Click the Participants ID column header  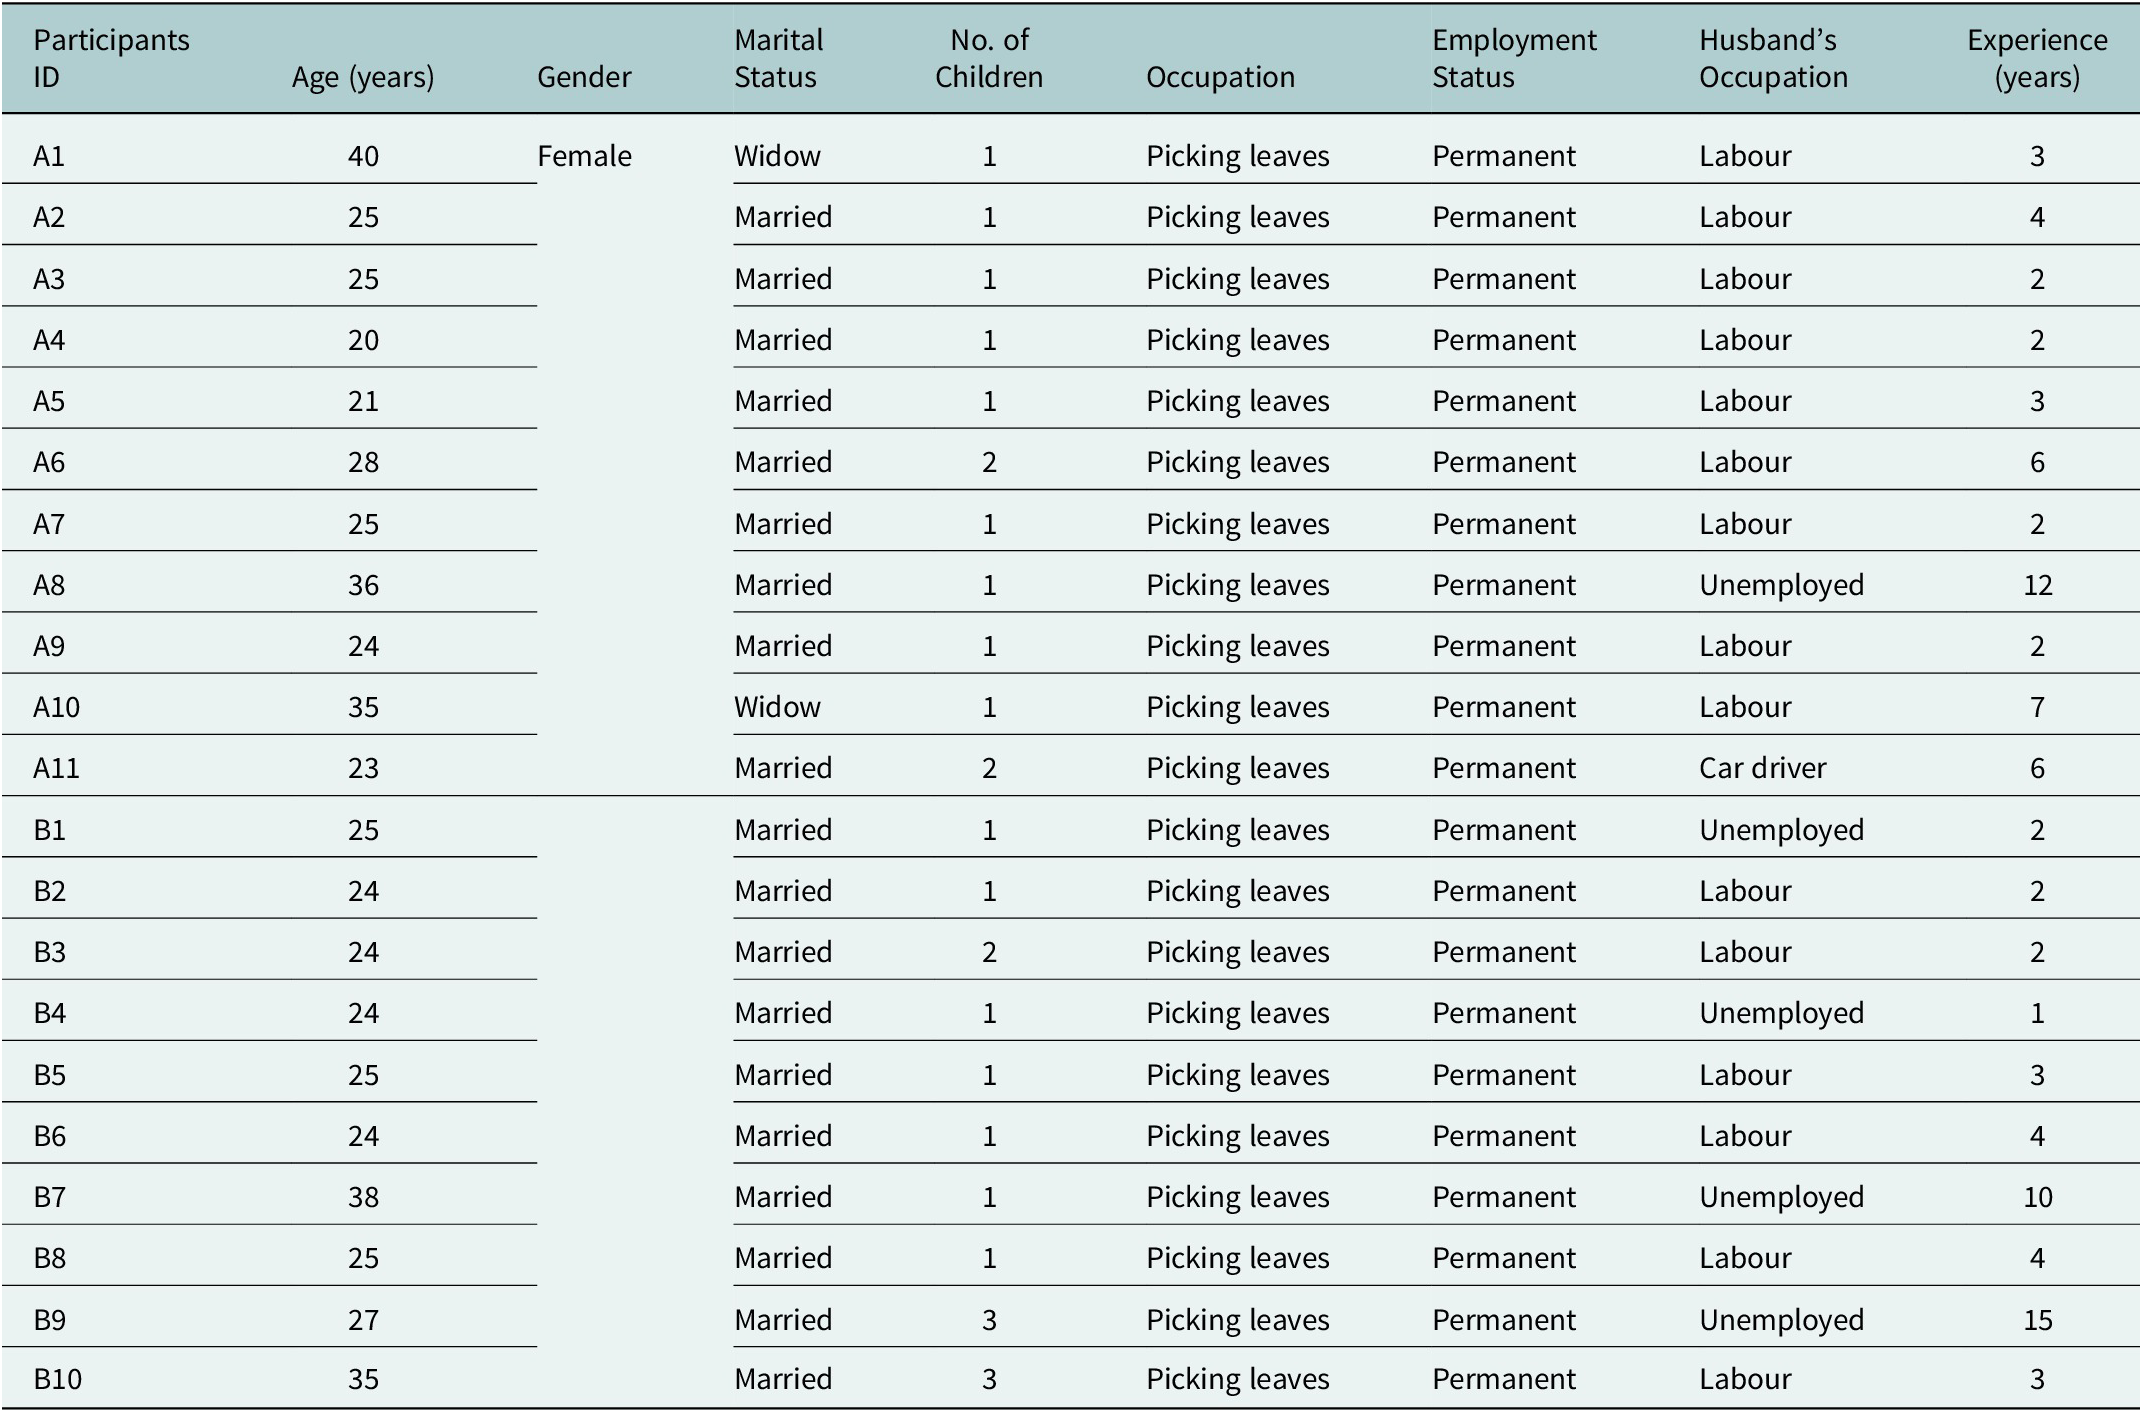click(x=111, y=58)
